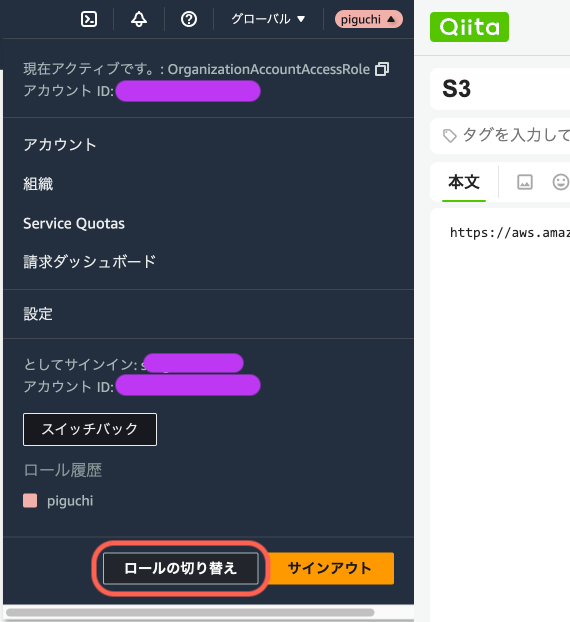Click the サインアウト button
Screen dimensions: 570x622
click(330, 568)
